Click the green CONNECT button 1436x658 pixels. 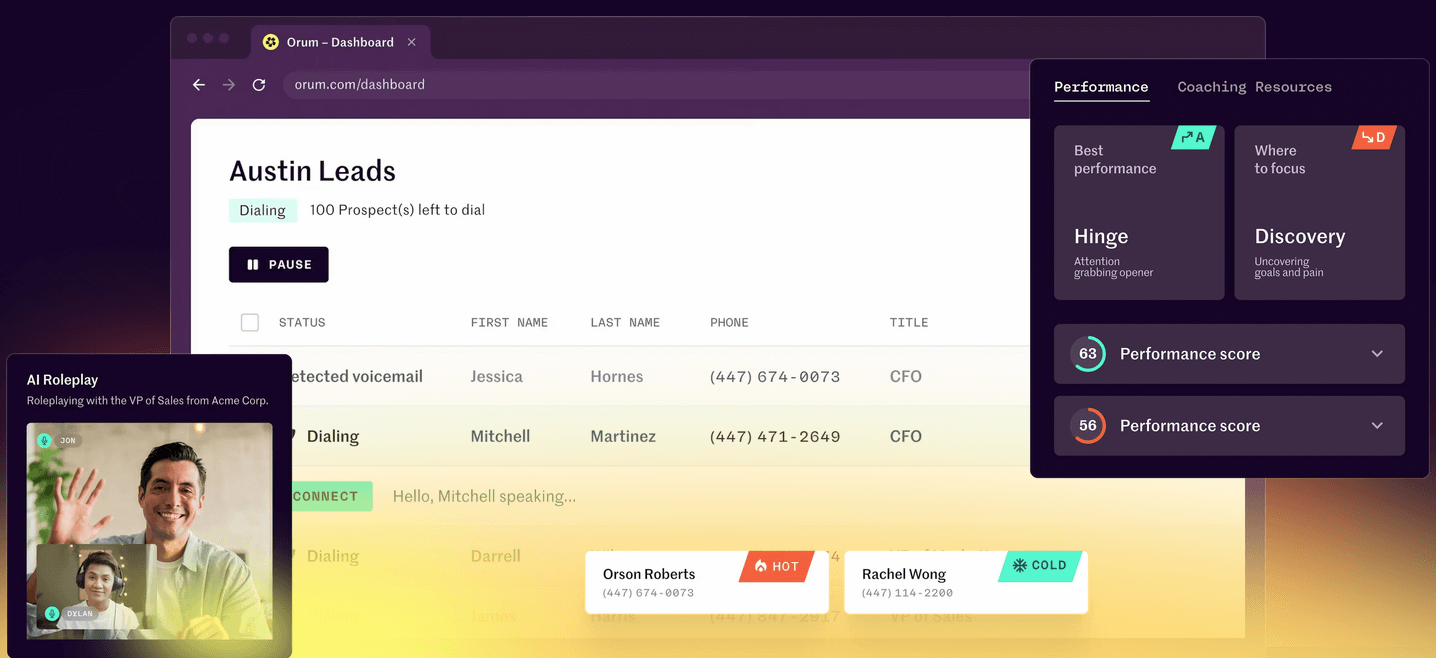click(326, 496)
